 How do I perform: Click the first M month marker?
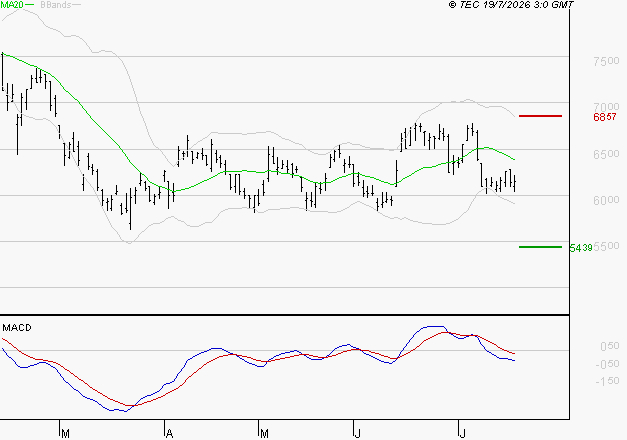pos(66,434)
